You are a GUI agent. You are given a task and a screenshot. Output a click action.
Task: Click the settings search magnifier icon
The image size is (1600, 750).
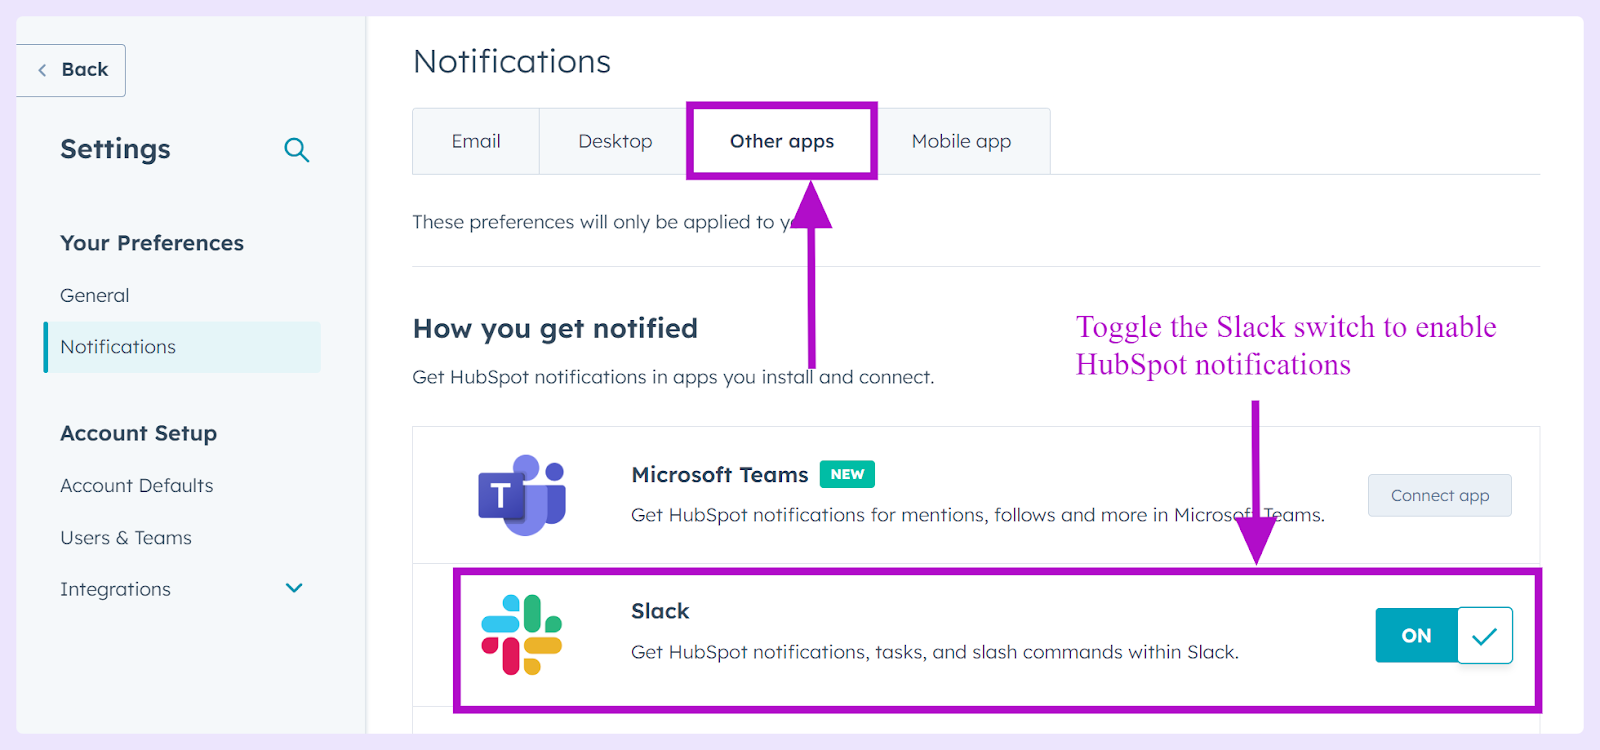(x=297, y=150)
